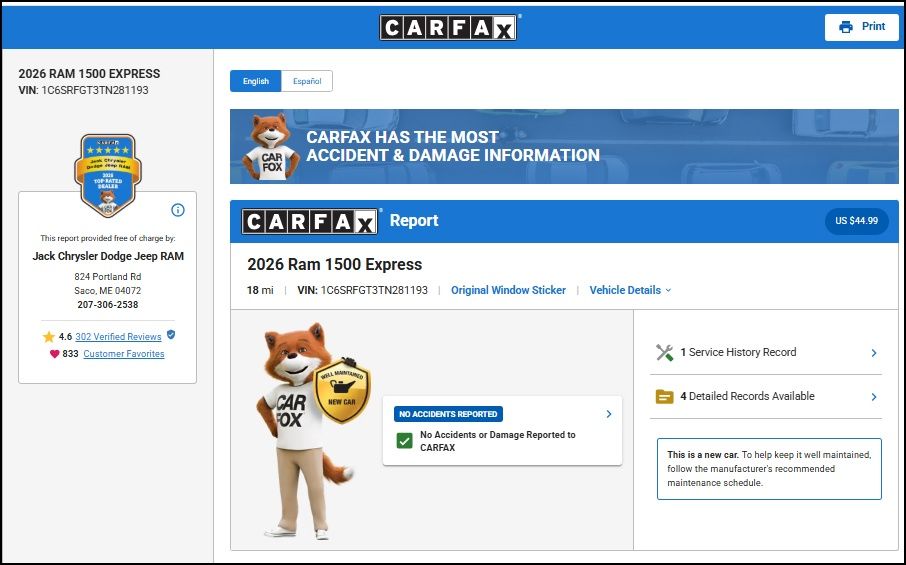Viewport: 906px width, 565px height.
Task: Switch report language to Español
Action: pos(307,81)
